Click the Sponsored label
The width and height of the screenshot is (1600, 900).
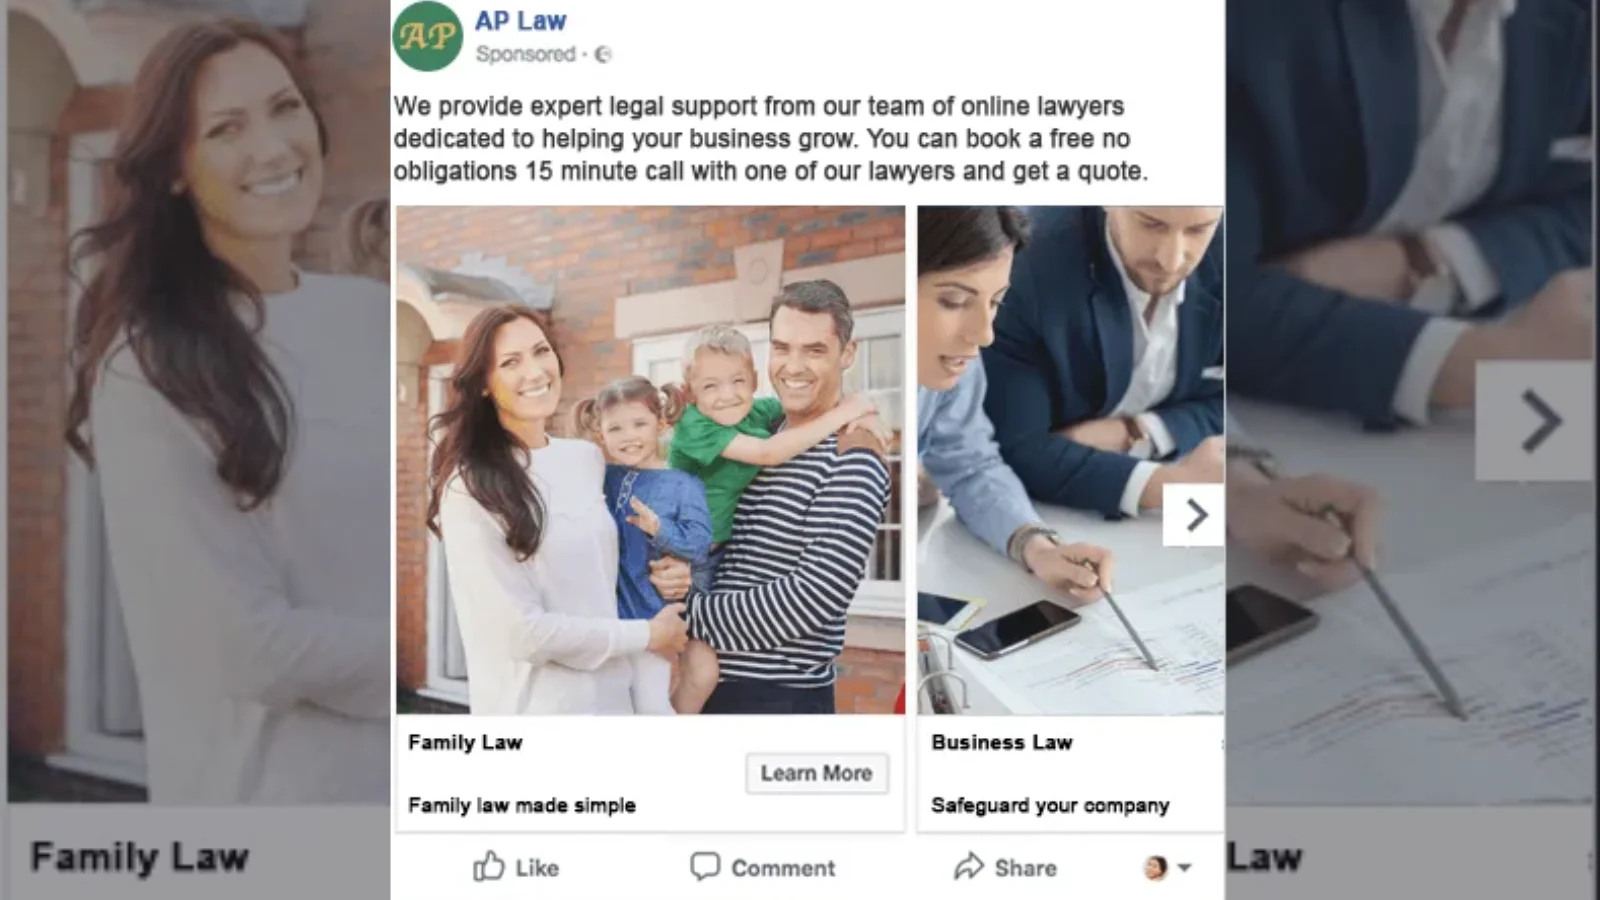[x=526, y=54]
